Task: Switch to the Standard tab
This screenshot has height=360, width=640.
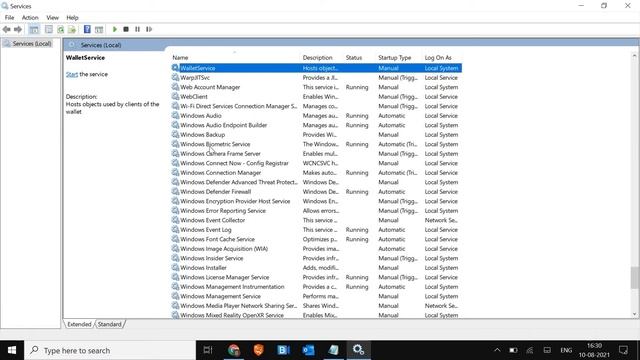Action: point(109,324)
